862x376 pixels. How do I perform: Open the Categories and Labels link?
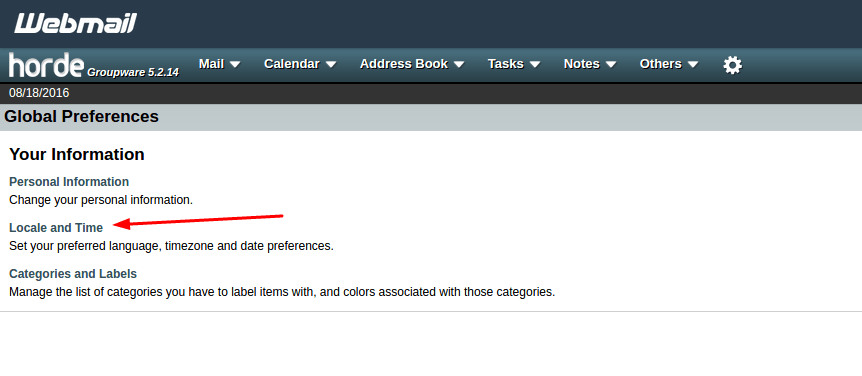point(73,274)
